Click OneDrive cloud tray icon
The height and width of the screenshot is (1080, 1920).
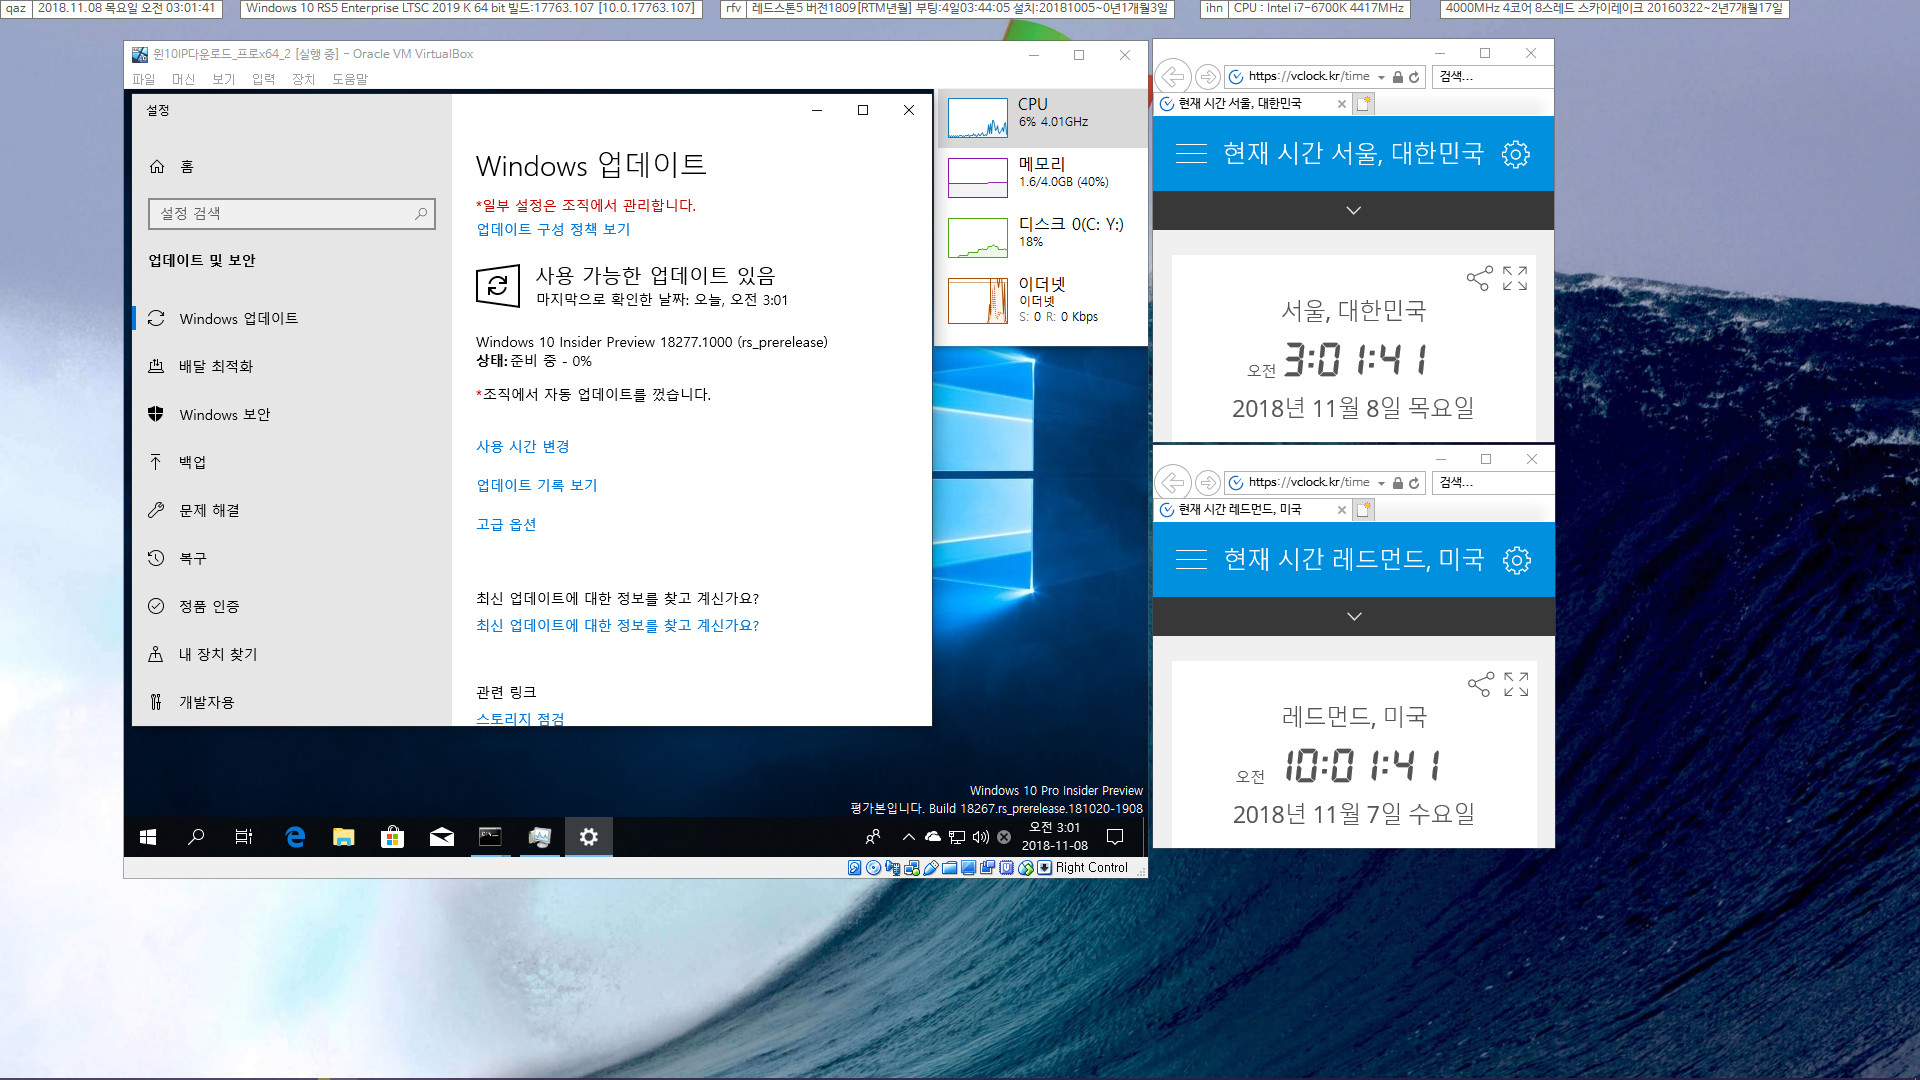tap(933, 837)
